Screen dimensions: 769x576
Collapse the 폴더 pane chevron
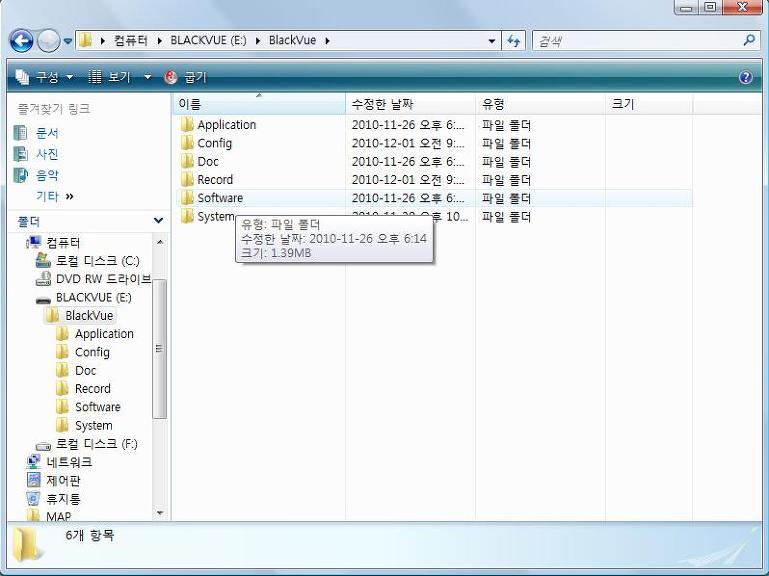tap(158, 220)
